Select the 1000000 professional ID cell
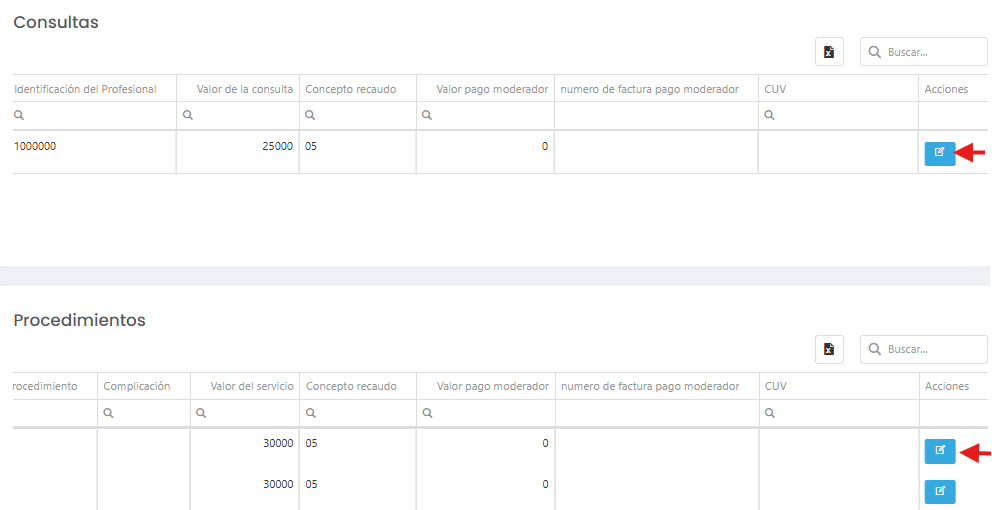 [36, 146]
